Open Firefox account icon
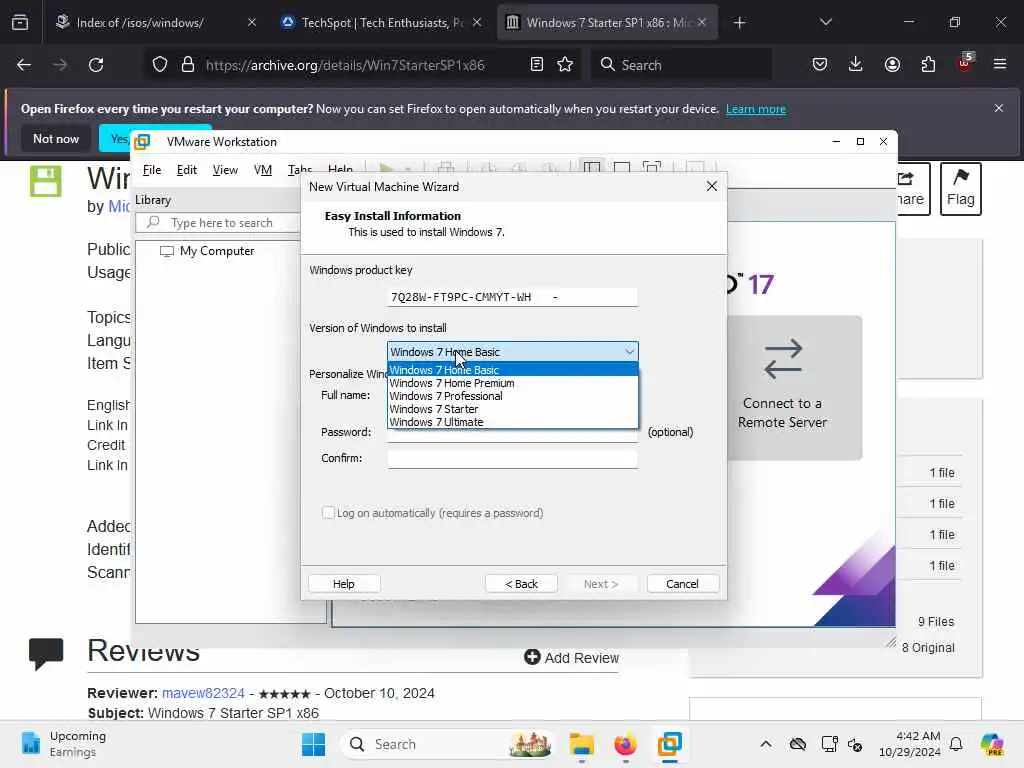The height and width of the screenshot is (768, 1024). [x=892, y=65]
